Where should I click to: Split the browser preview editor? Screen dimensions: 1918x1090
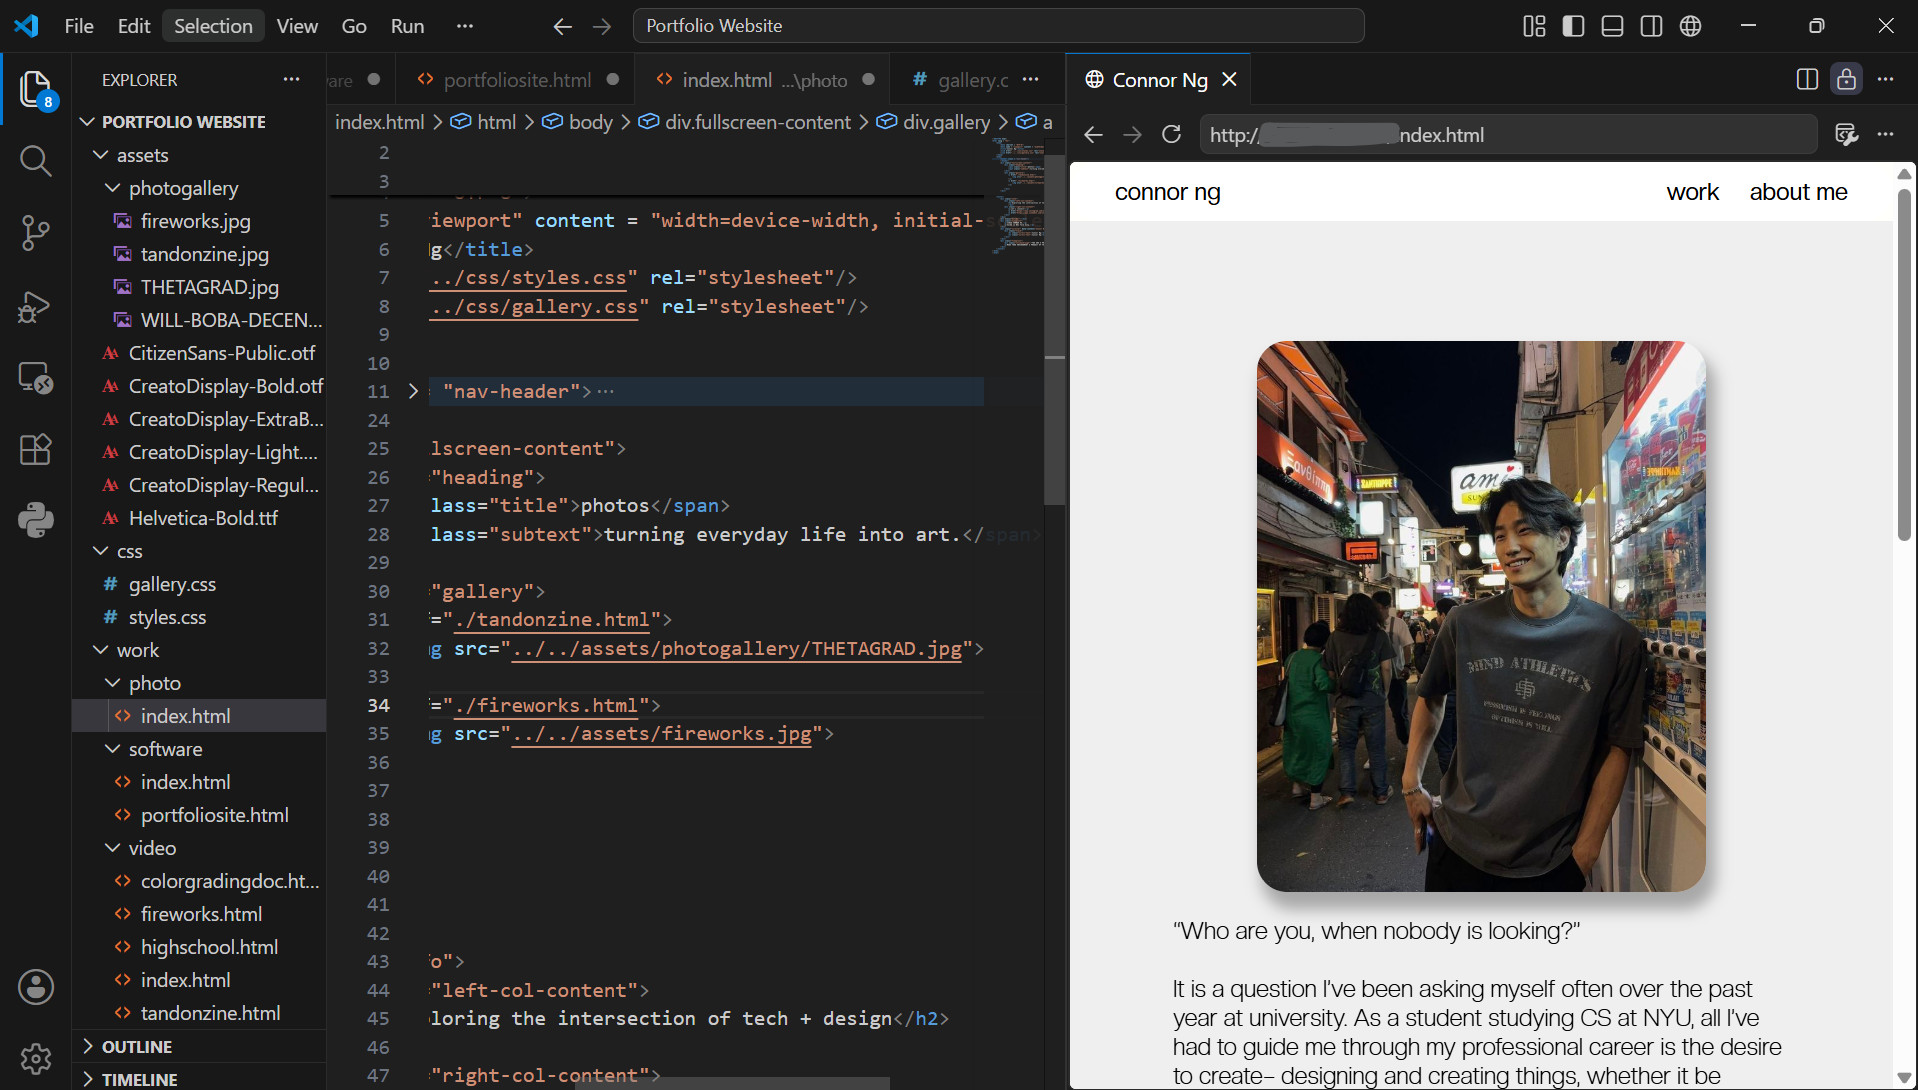[x=1807, y=79]
